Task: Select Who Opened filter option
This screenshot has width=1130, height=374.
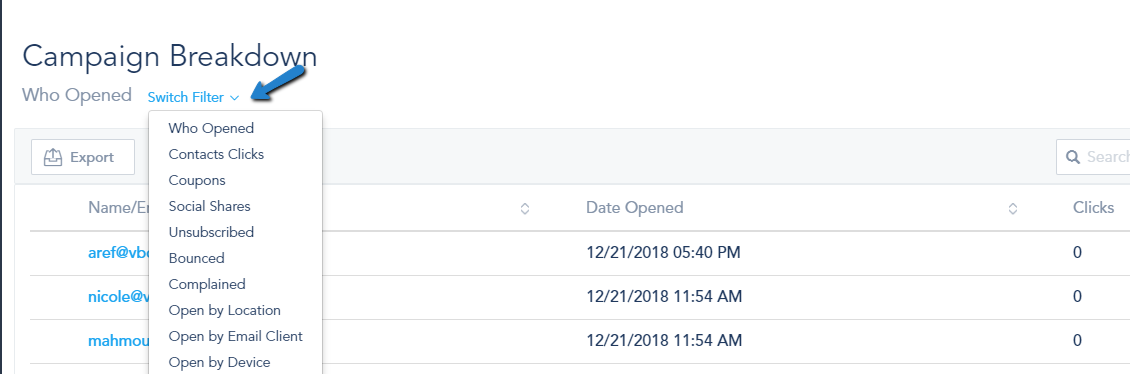Action: pyautogui.click(x=211, y=128)
